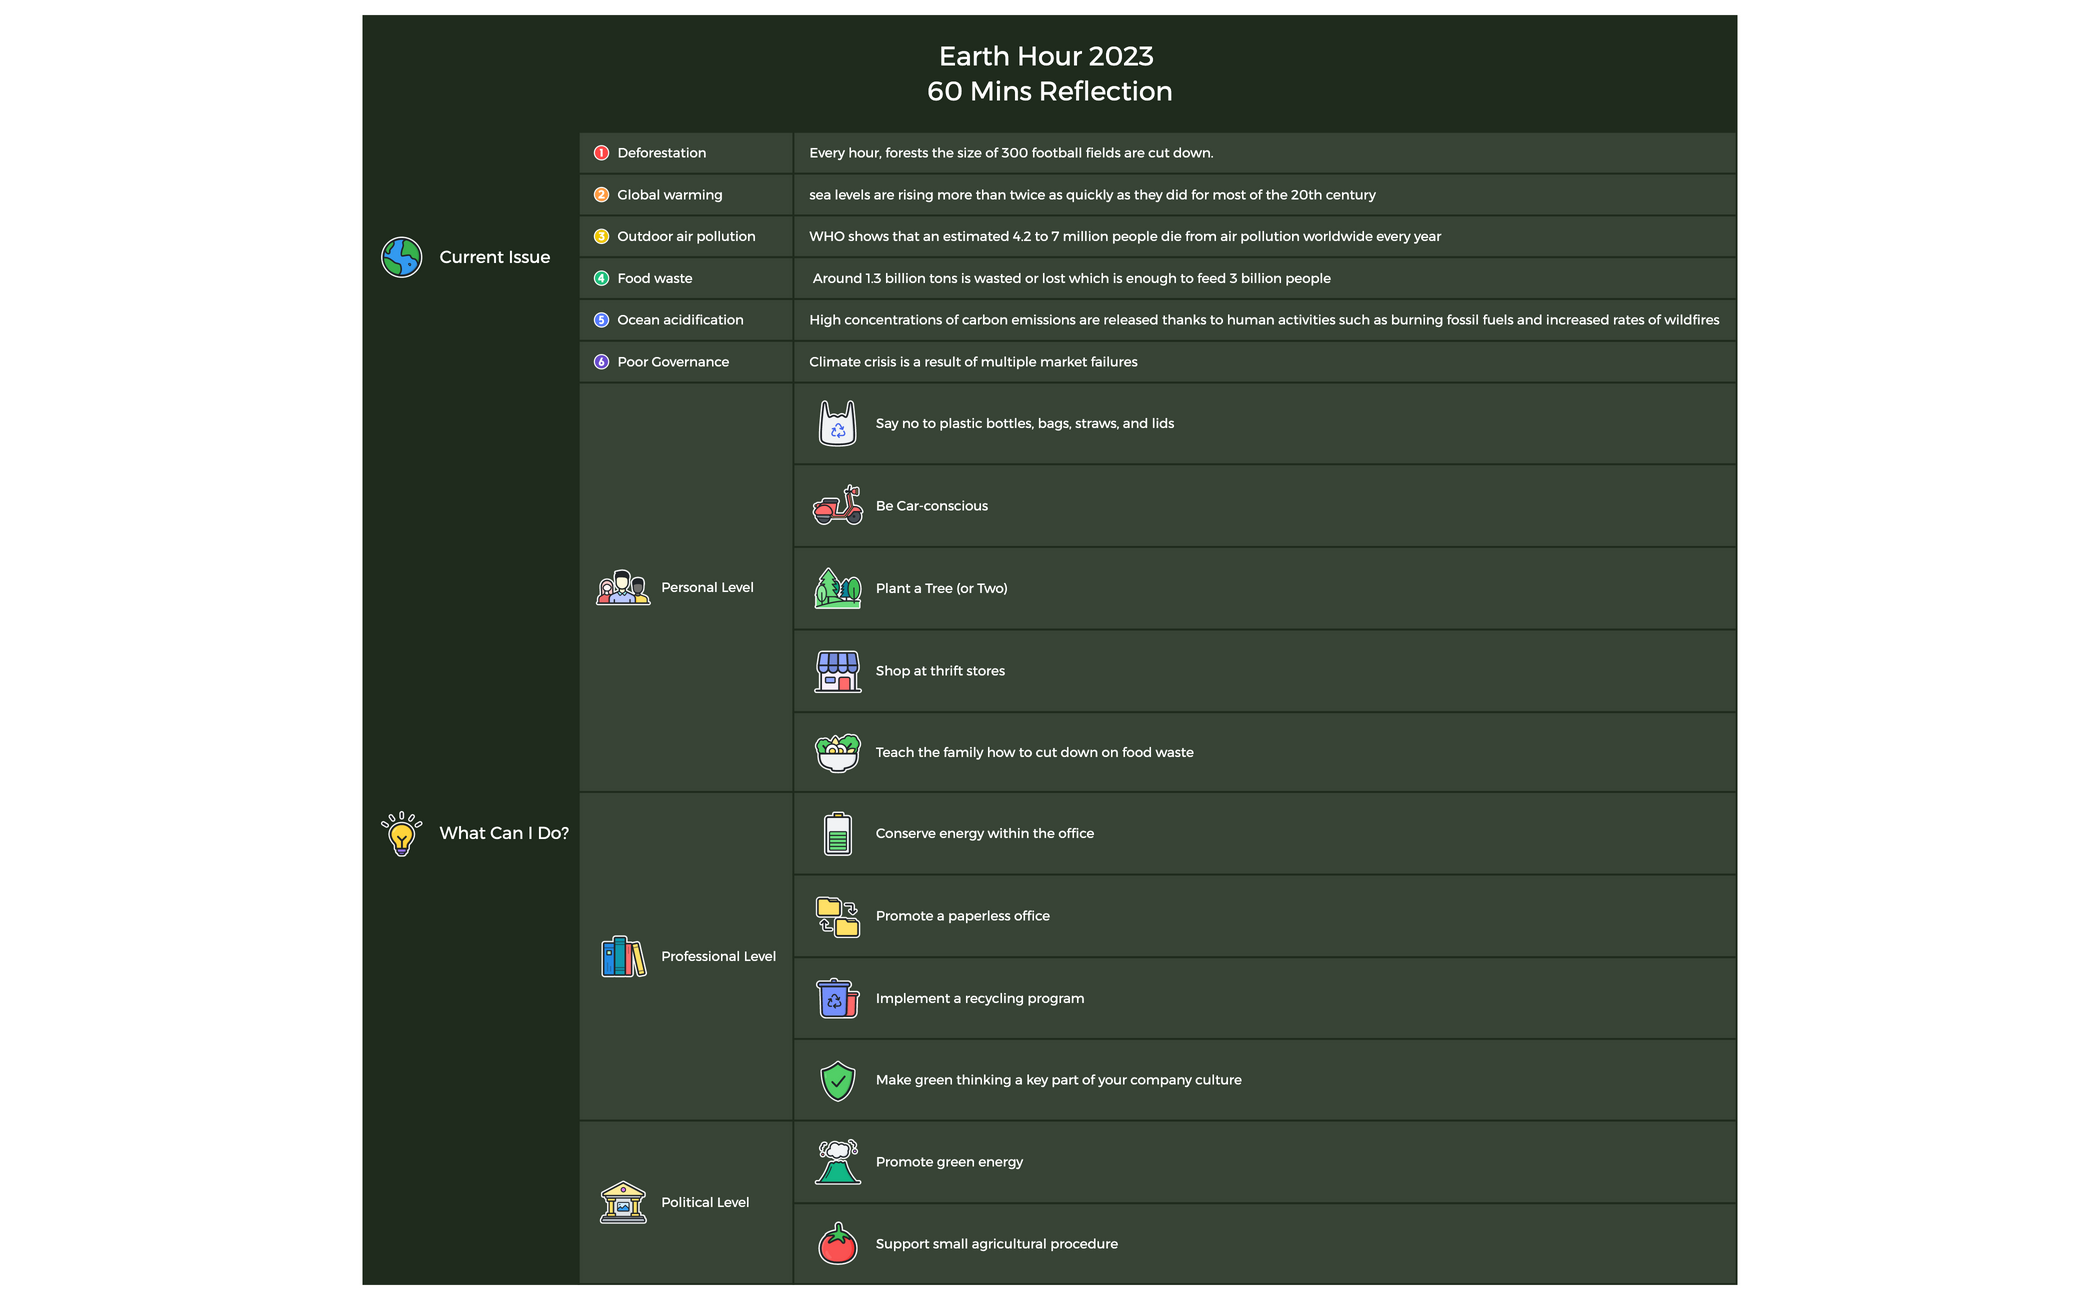Click the green battery icon

point(837,834)
